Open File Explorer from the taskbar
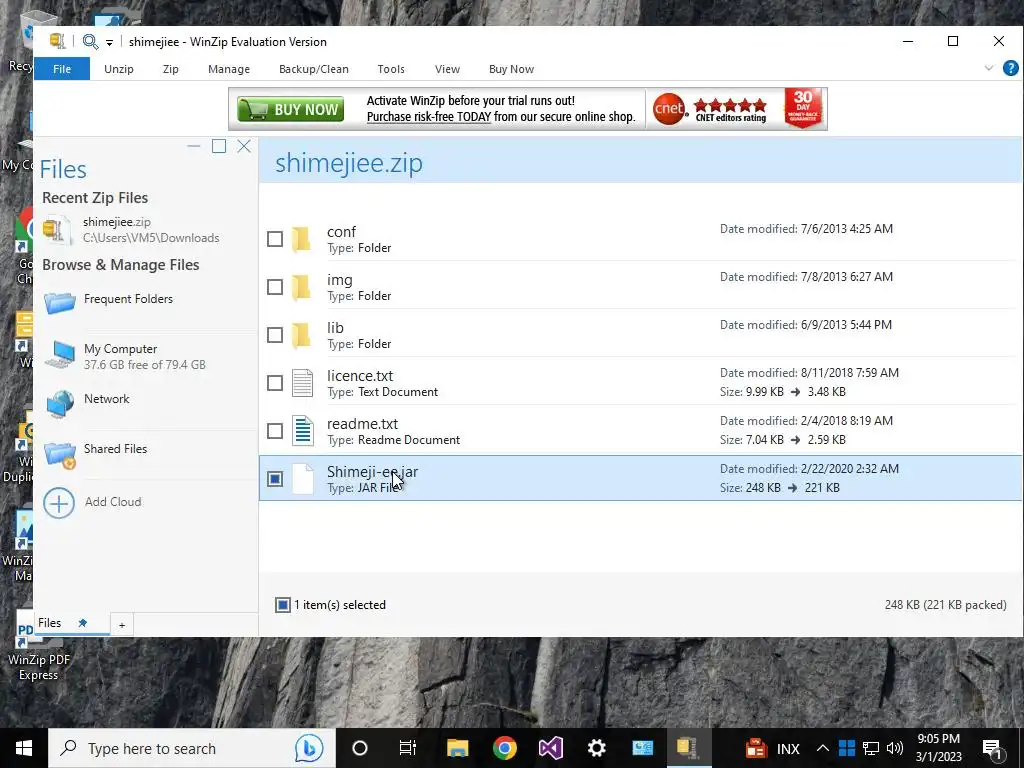This screenshot has height=768, width=1024. [457, 748]
